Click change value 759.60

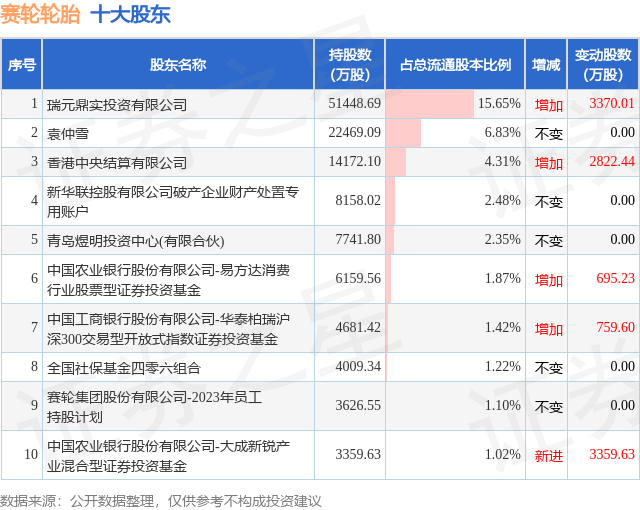[616, 327]
